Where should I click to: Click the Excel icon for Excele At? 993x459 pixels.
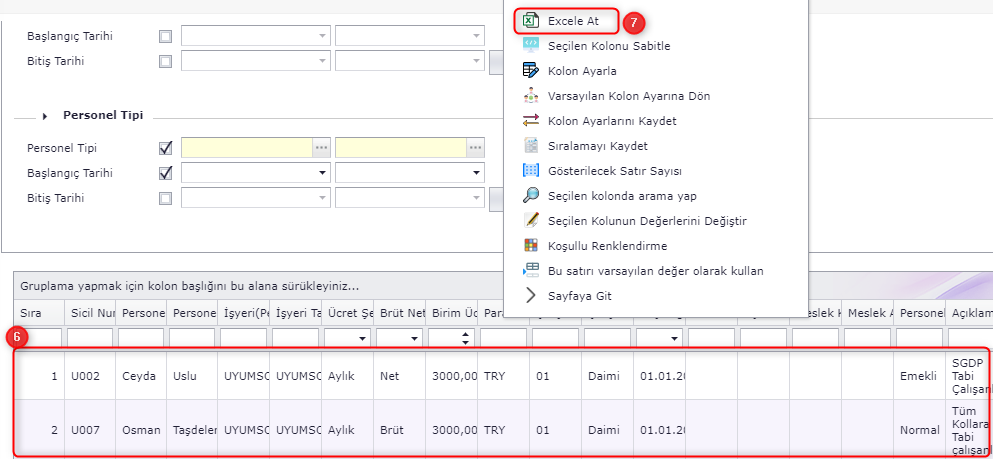tap(530, 21)
